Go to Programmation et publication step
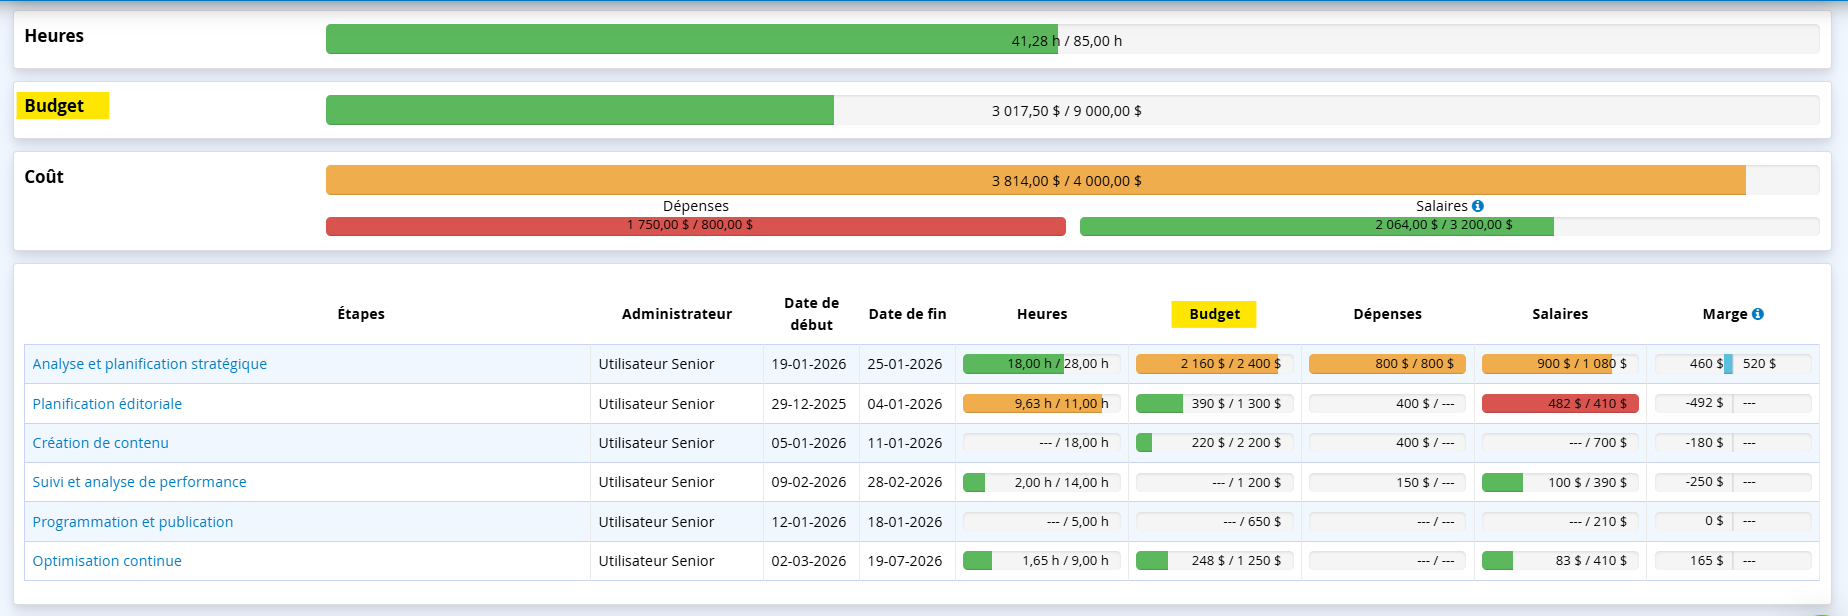This screenshot has width=1848, height=616. [x=132, y=522]
